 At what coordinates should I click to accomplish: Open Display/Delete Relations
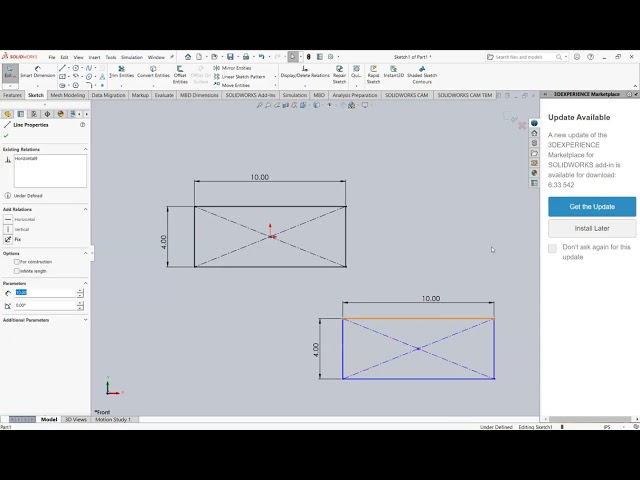pyautogui.click(x=305, y=72)
